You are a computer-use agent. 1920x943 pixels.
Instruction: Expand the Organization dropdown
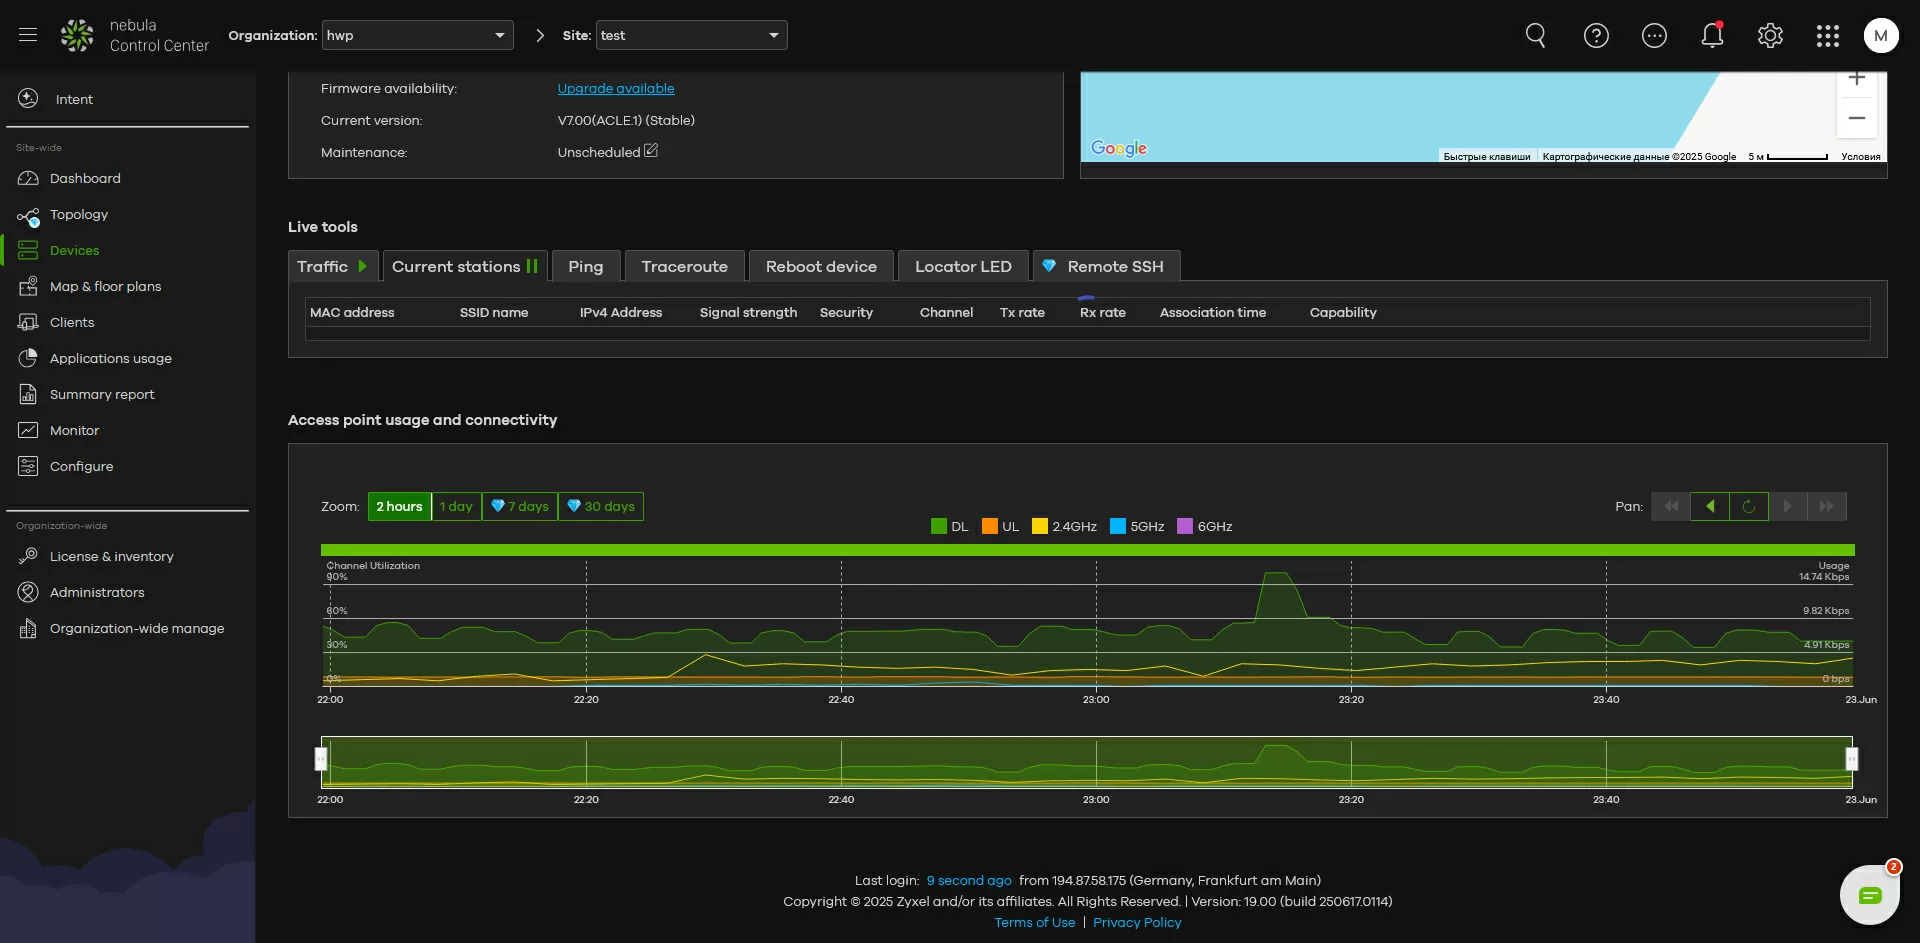pos(417,35)
